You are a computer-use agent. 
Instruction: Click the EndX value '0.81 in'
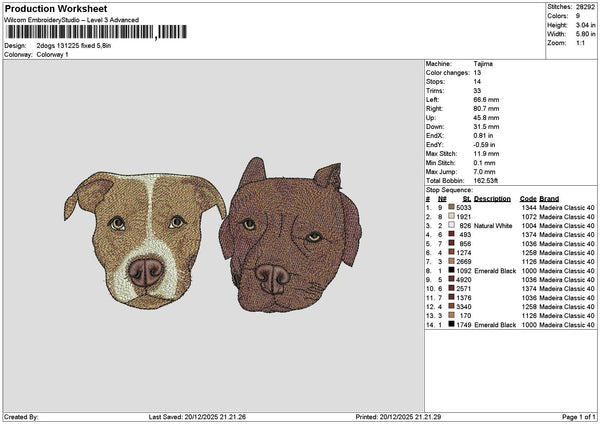tap(483, 135)
